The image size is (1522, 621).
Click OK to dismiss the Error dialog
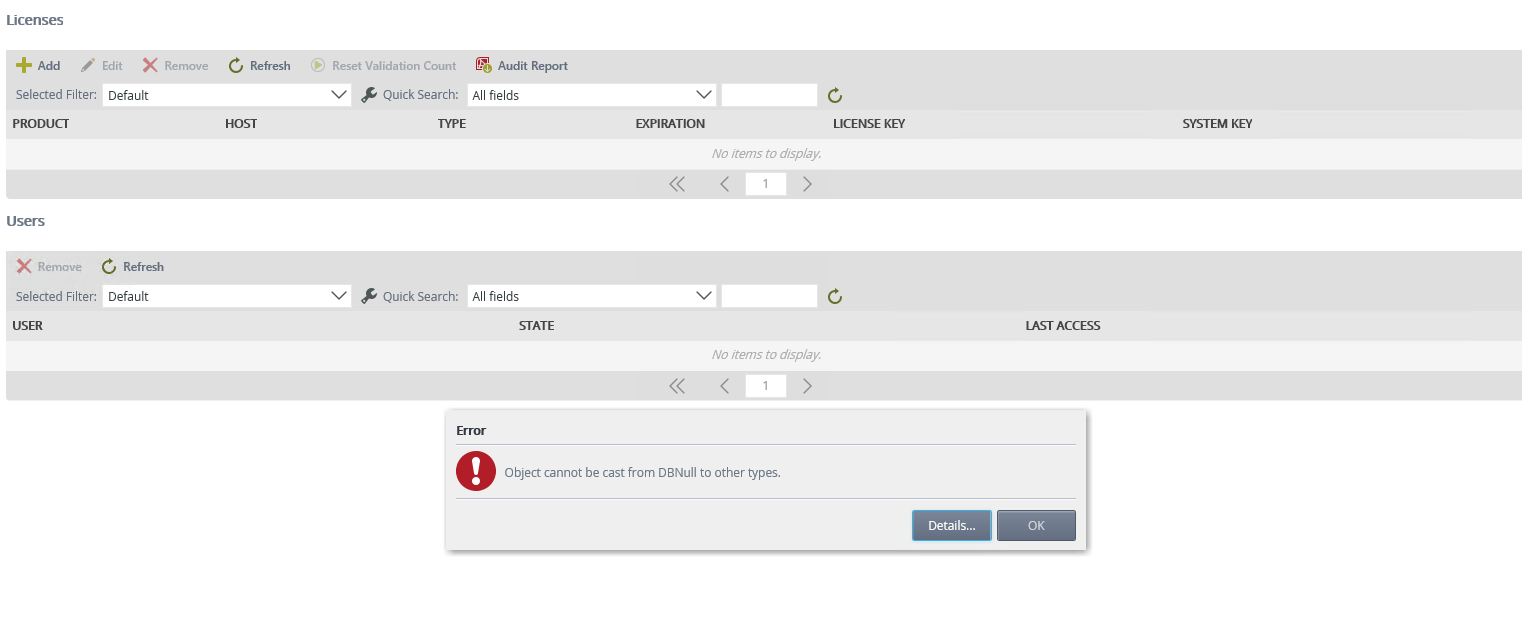click(x=1036, y=525)
